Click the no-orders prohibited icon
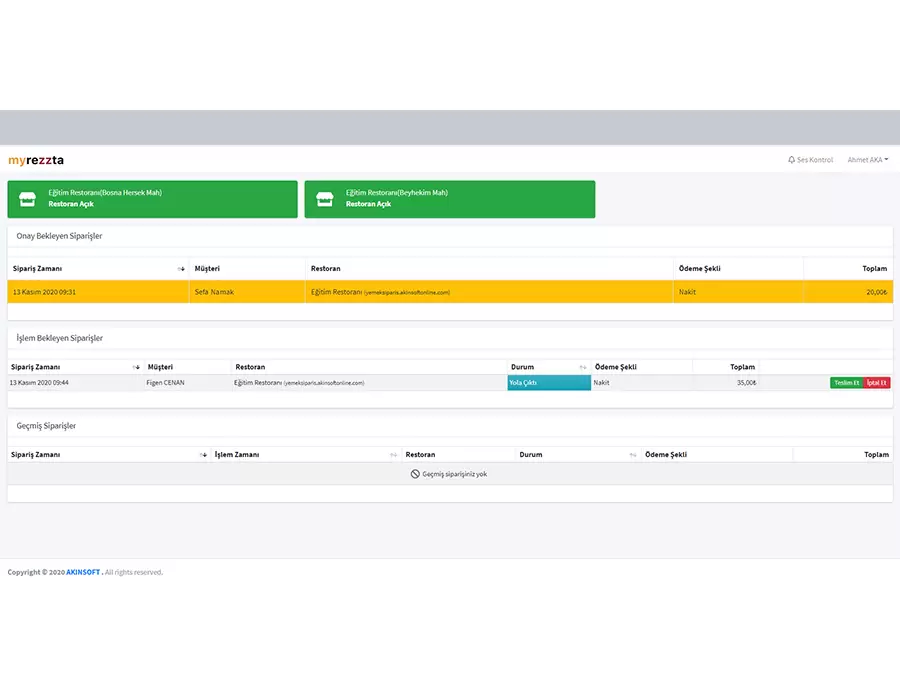 point(415,474)
